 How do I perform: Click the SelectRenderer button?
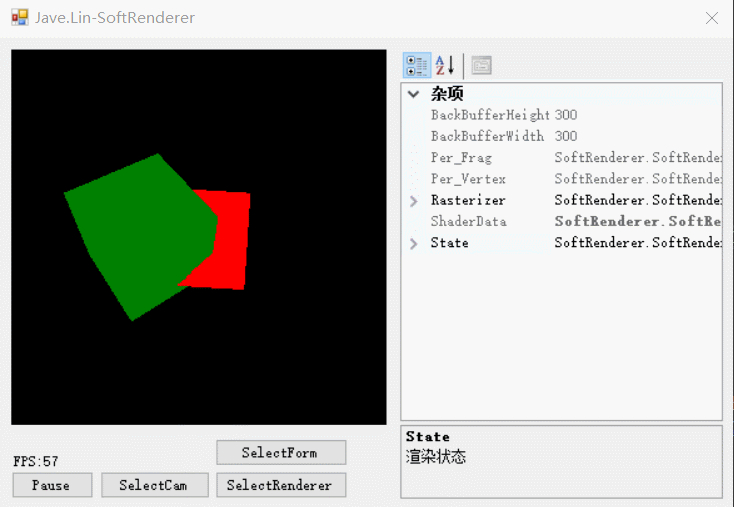281,485
